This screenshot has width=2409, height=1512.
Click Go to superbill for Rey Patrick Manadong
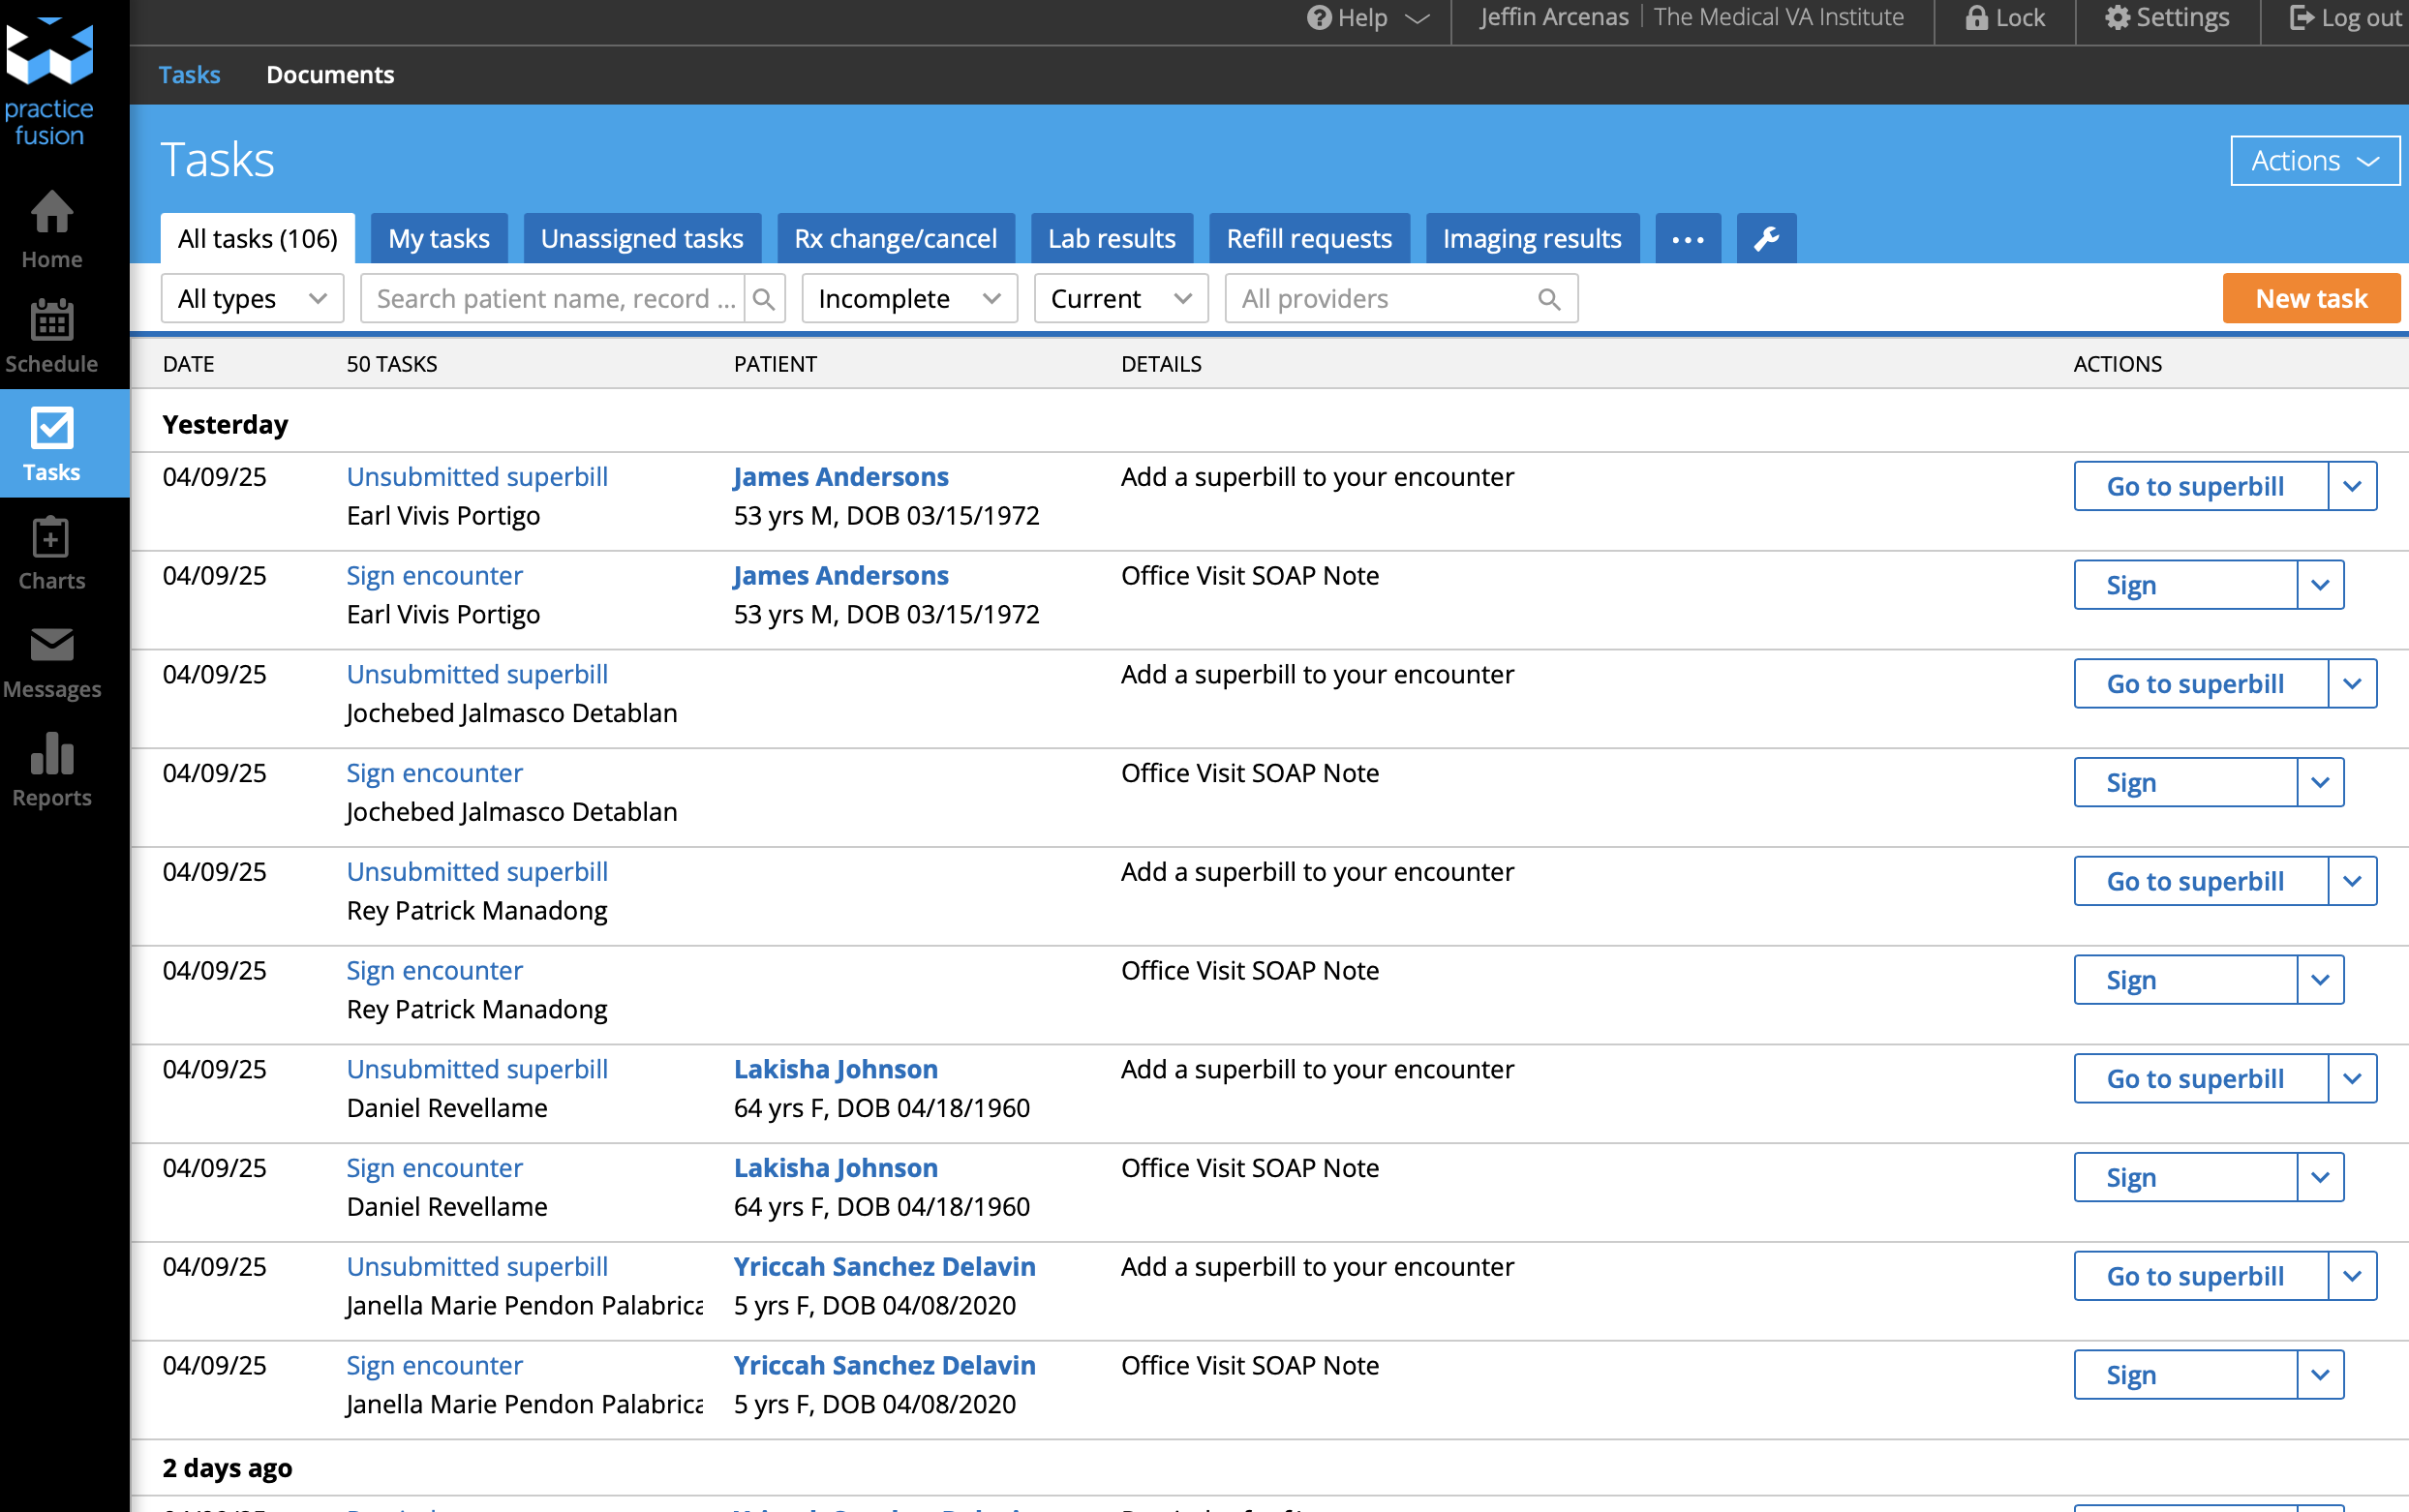[x=2201, y=881]
